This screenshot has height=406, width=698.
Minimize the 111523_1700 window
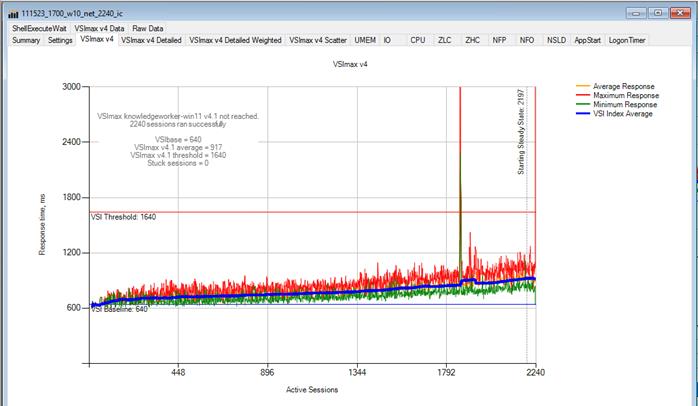(636, 13)
